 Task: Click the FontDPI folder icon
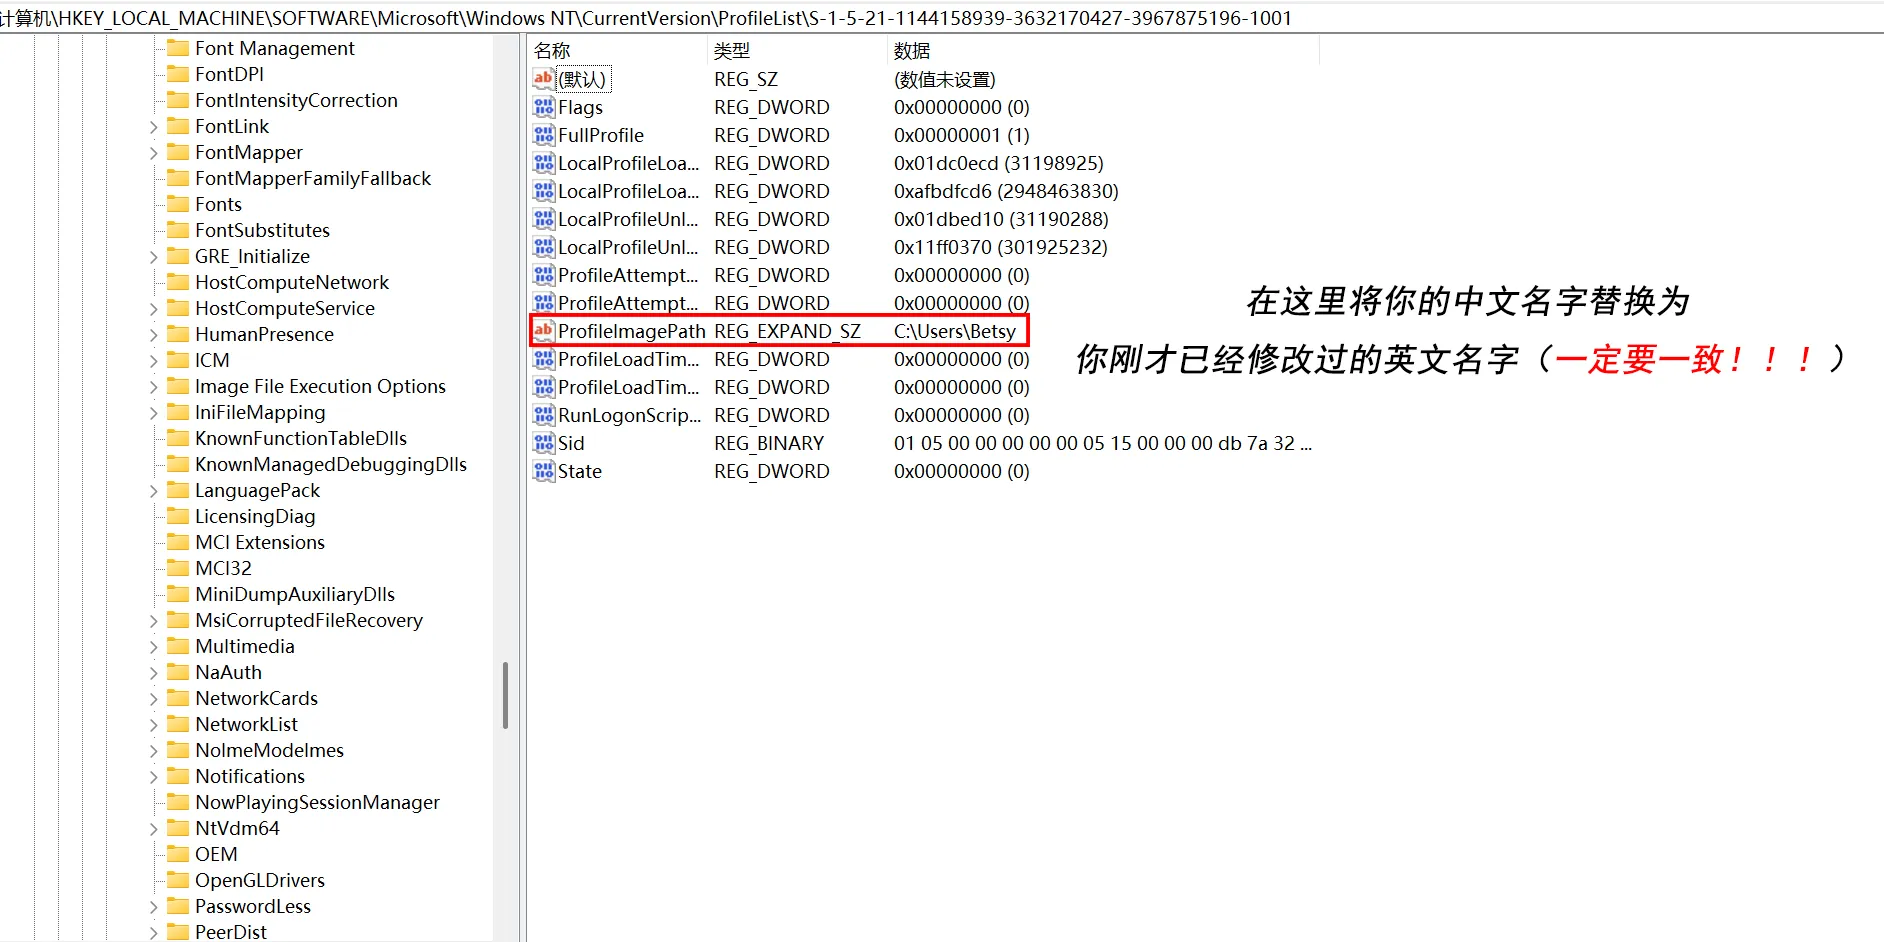[178, 74]
